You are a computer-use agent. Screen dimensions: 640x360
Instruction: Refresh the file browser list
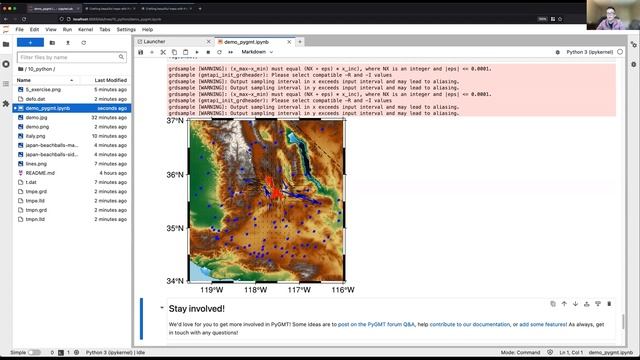(84, 42)
